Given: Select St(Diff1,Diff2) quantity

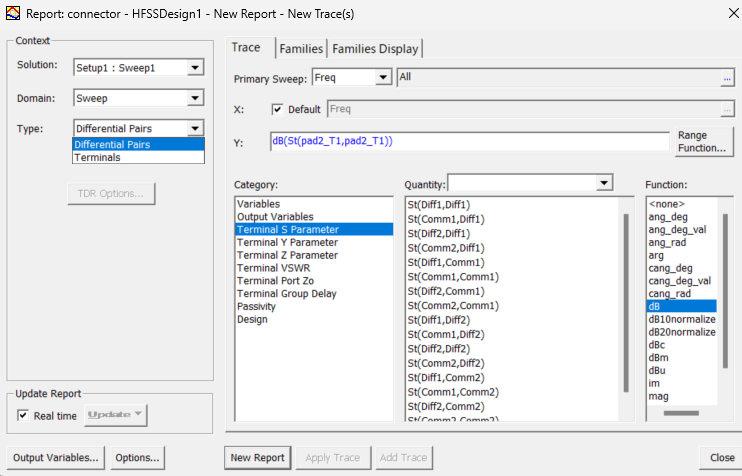Looking at the screenshot, I should click(x=513, y=320).
